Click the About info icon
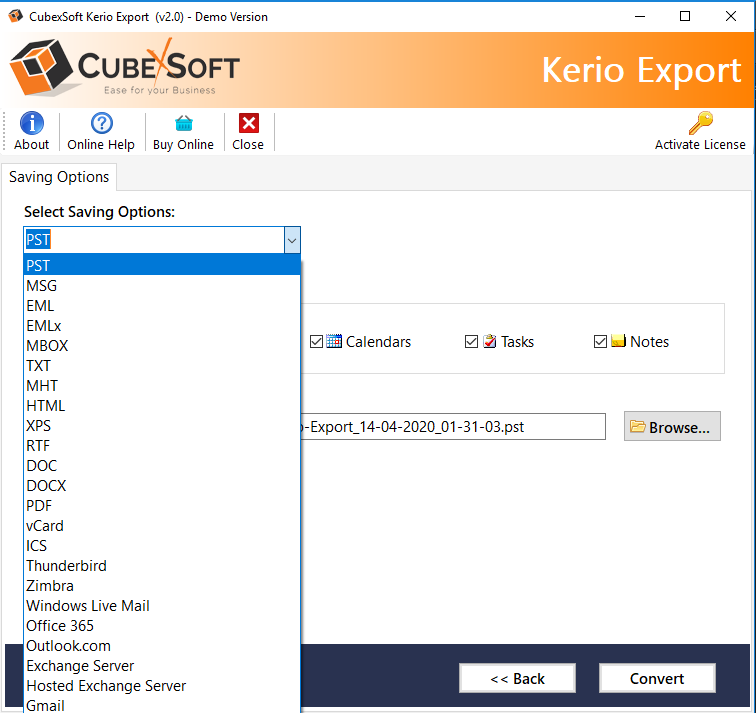Viewport: 756px width, 713px height. point(31,123)
